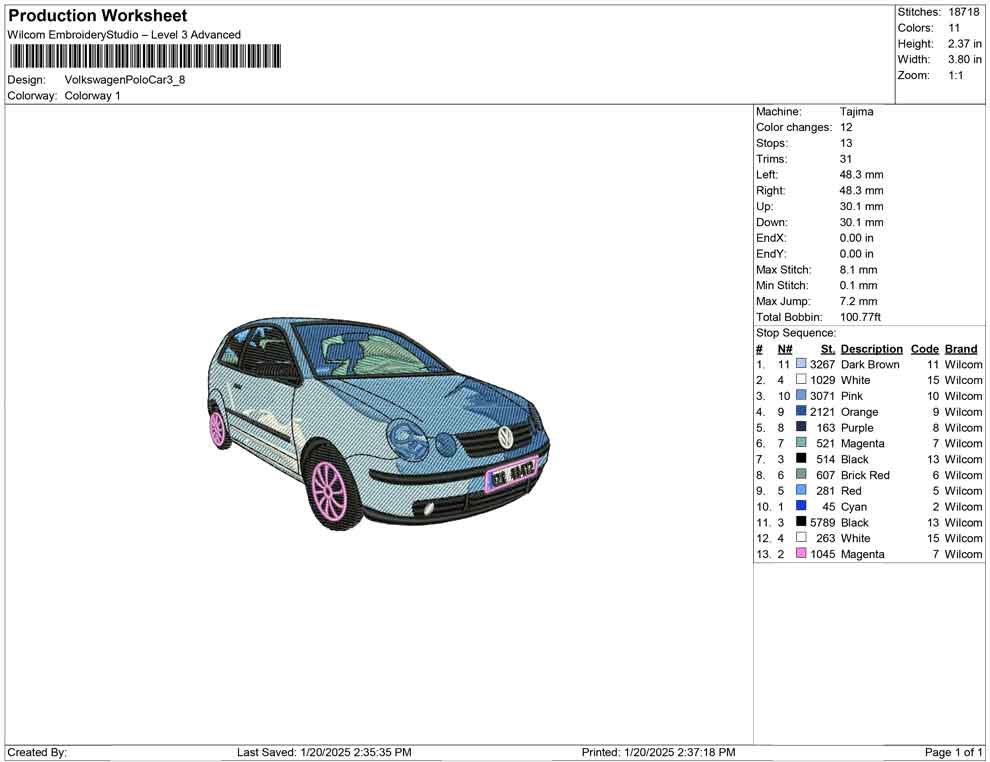Screen dimensions: 990x762
Task: Click the Production Worksheet title
Action: pyautogui.click(x=97, y=16)
